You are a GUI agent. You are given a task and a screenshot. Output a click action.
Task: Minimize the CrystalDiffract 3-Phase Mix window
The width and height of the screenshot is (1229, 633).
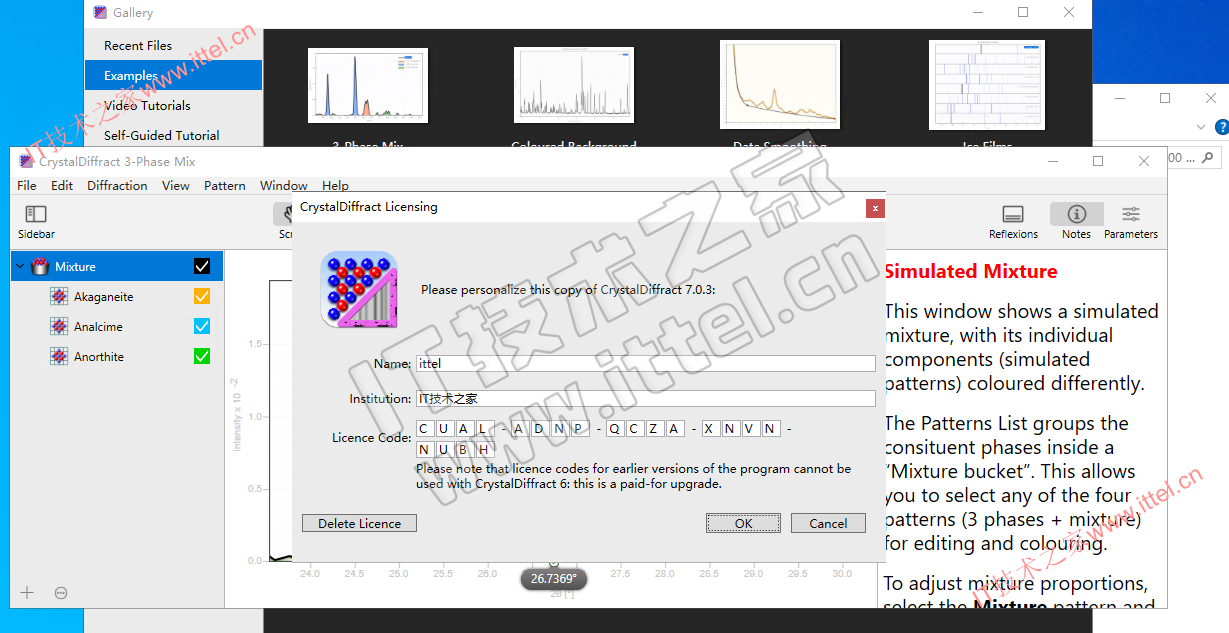1052,161
